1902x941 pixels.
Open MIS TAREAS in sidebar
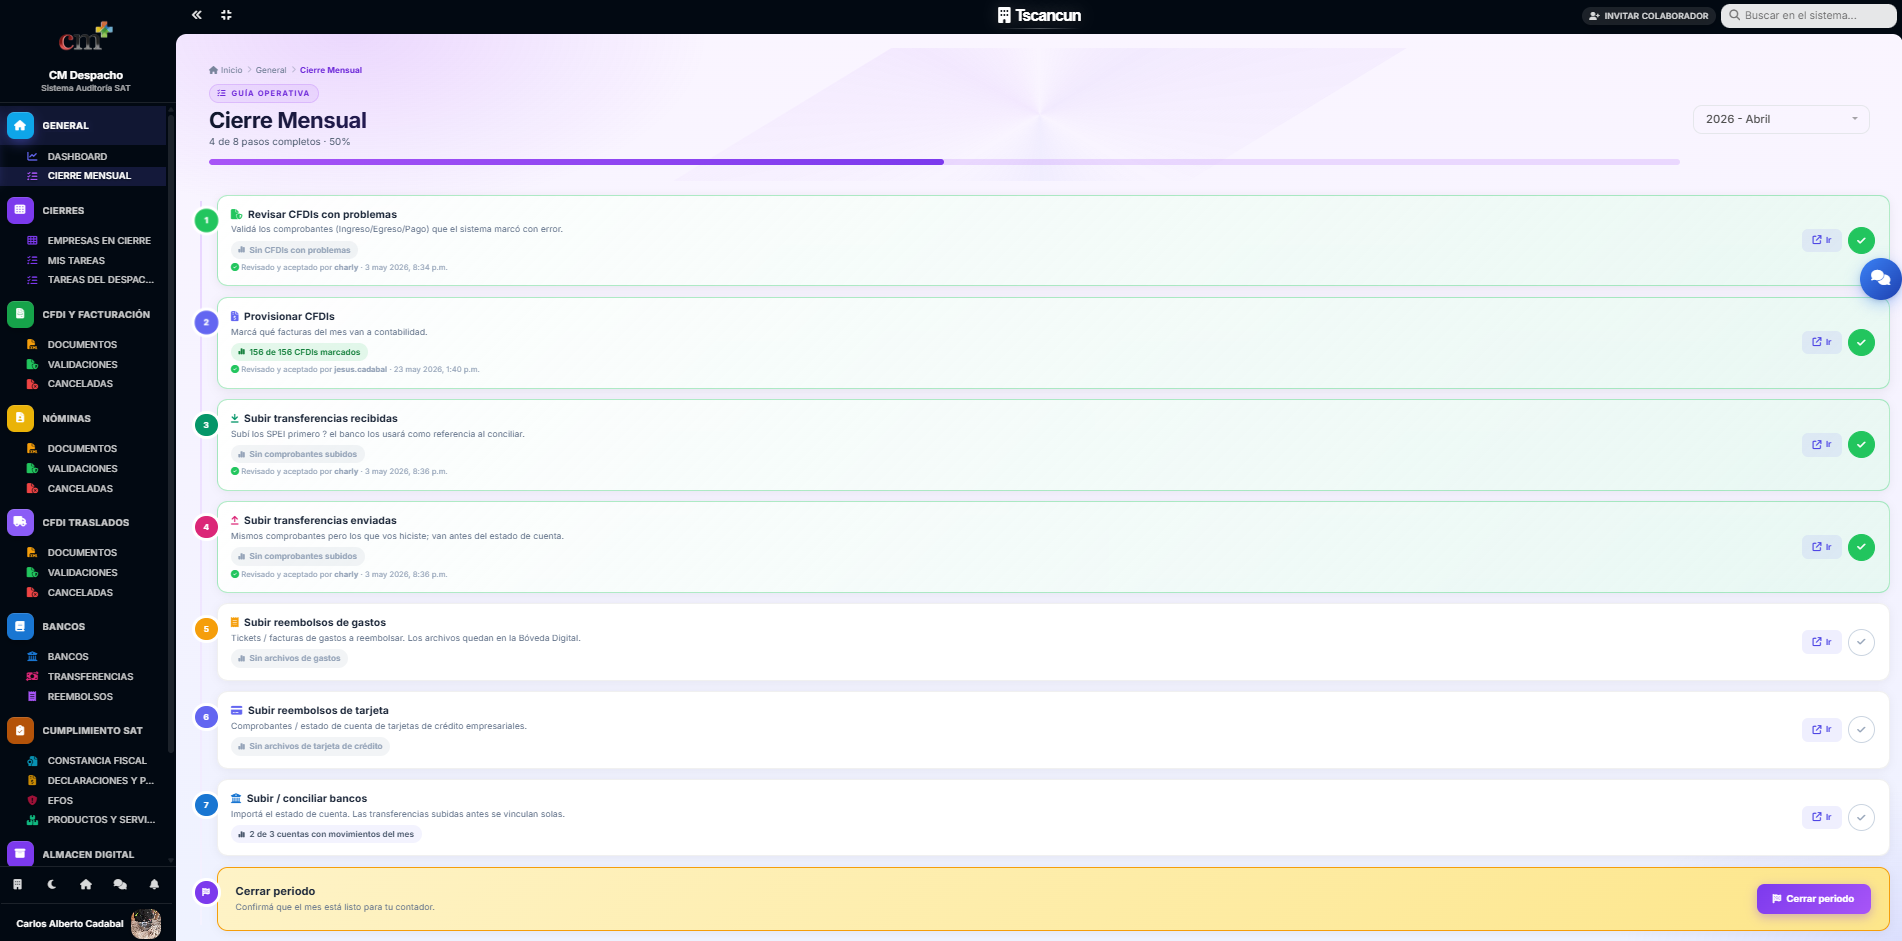pos(84,260)
